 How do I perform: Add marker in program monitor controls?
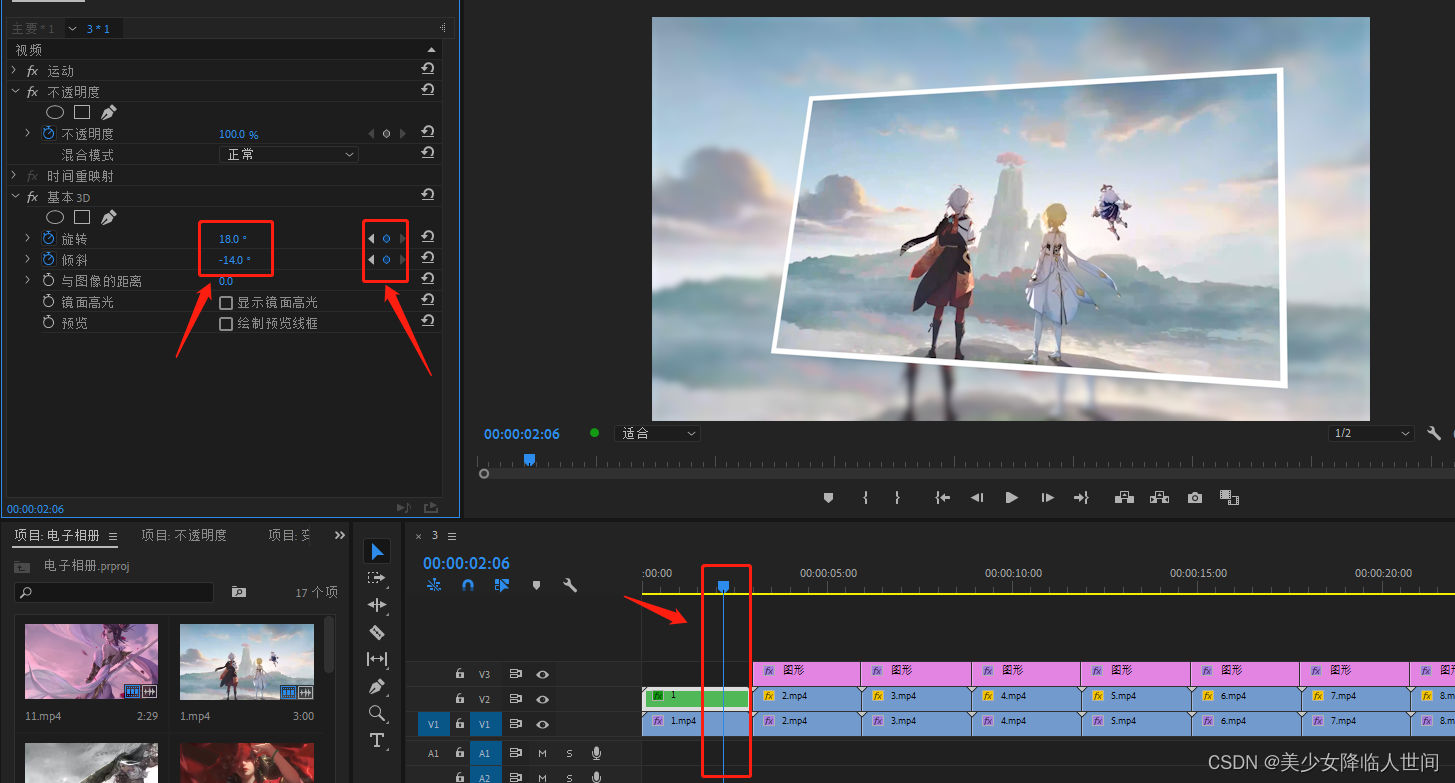[x=828, y=497]
